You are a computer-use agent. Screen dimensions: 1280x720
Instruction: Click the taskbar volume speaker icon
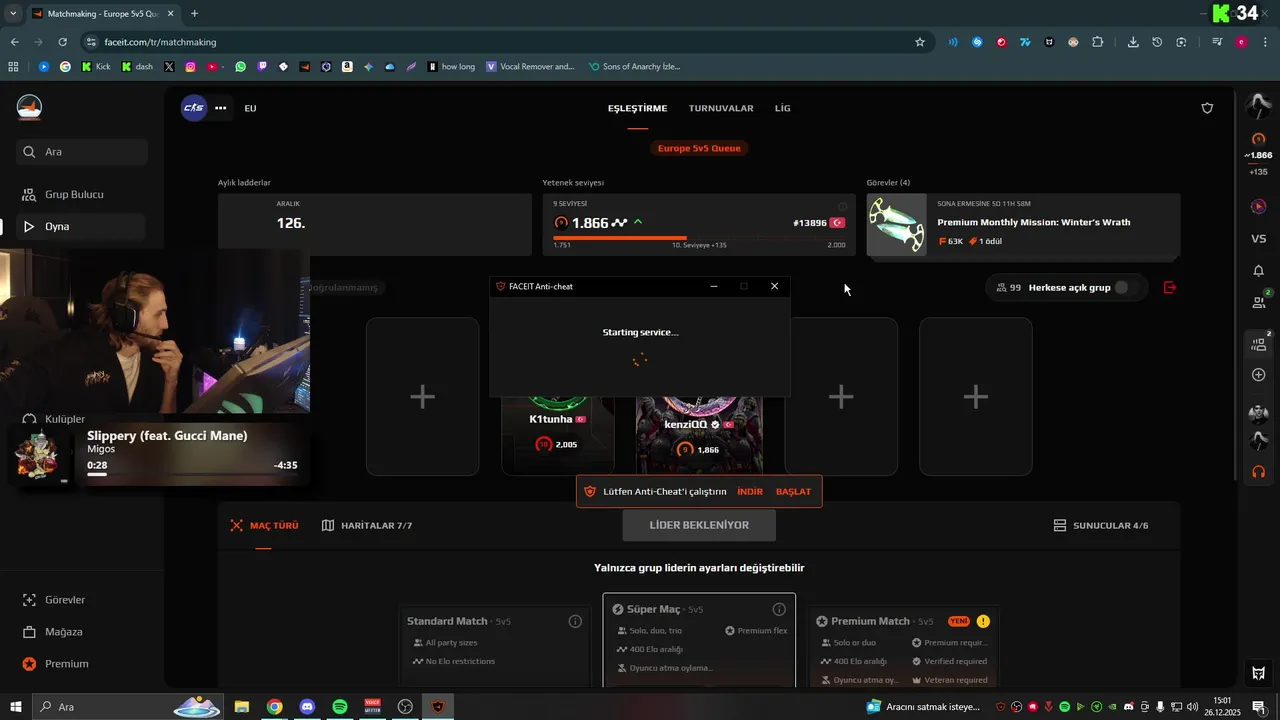tap(1193, 707)
